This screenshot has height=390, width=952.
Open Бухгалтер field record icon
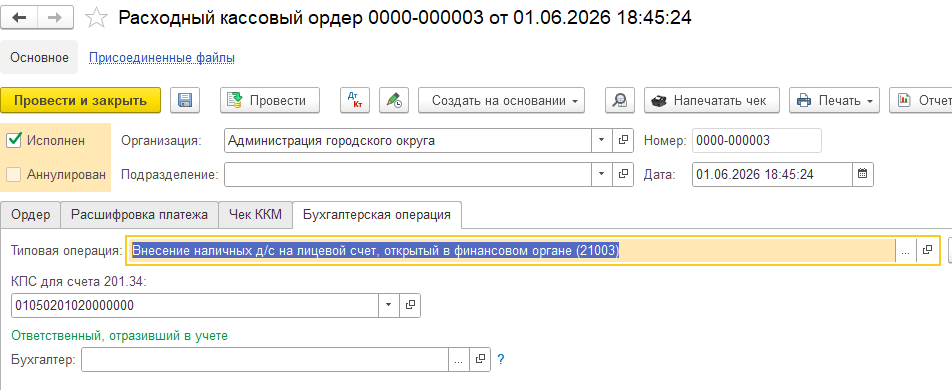pyautogui.click(x=480, y=360)
